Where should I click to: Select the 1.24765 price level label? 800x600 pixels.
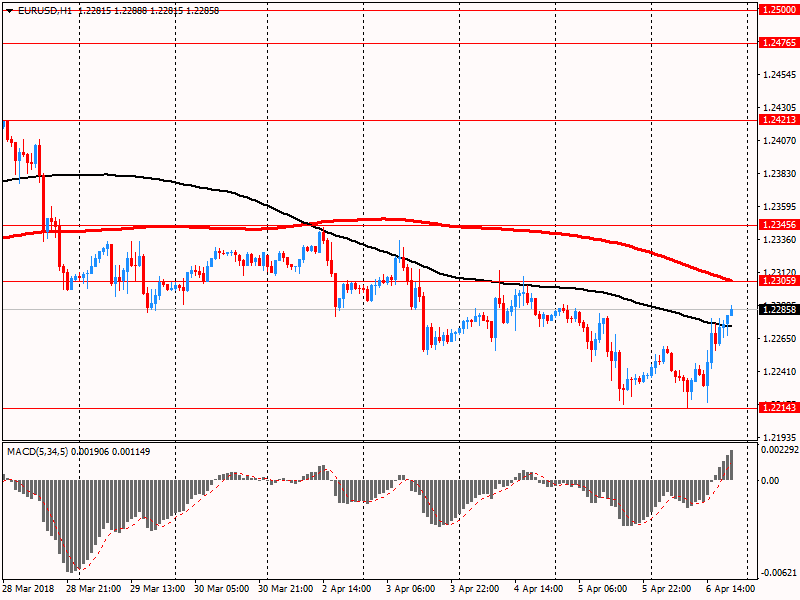click(x=779, y=43)
